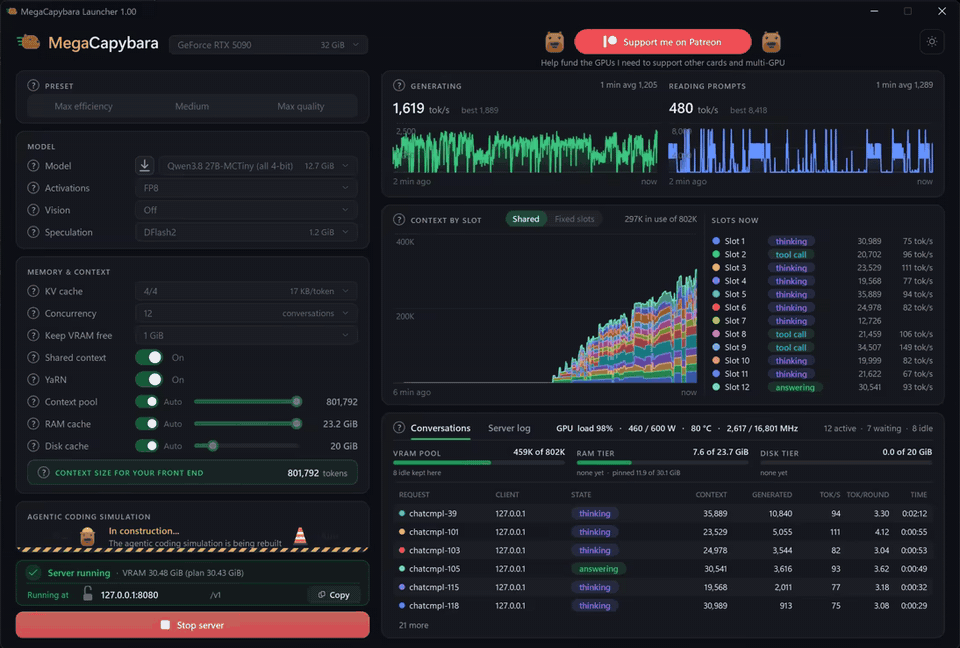Click the Conversations panel help icon
Screen dimensions: 960x648
[399, 428]
